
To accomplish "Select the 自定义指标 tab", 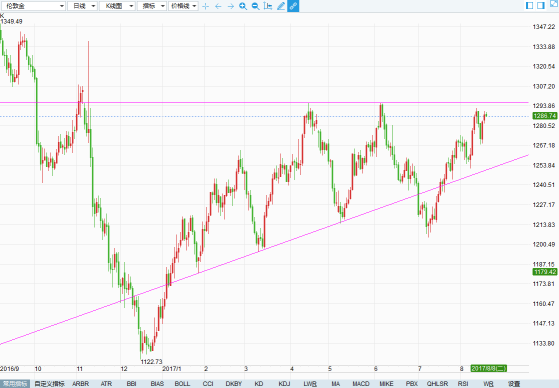I will tap(50, 384).
